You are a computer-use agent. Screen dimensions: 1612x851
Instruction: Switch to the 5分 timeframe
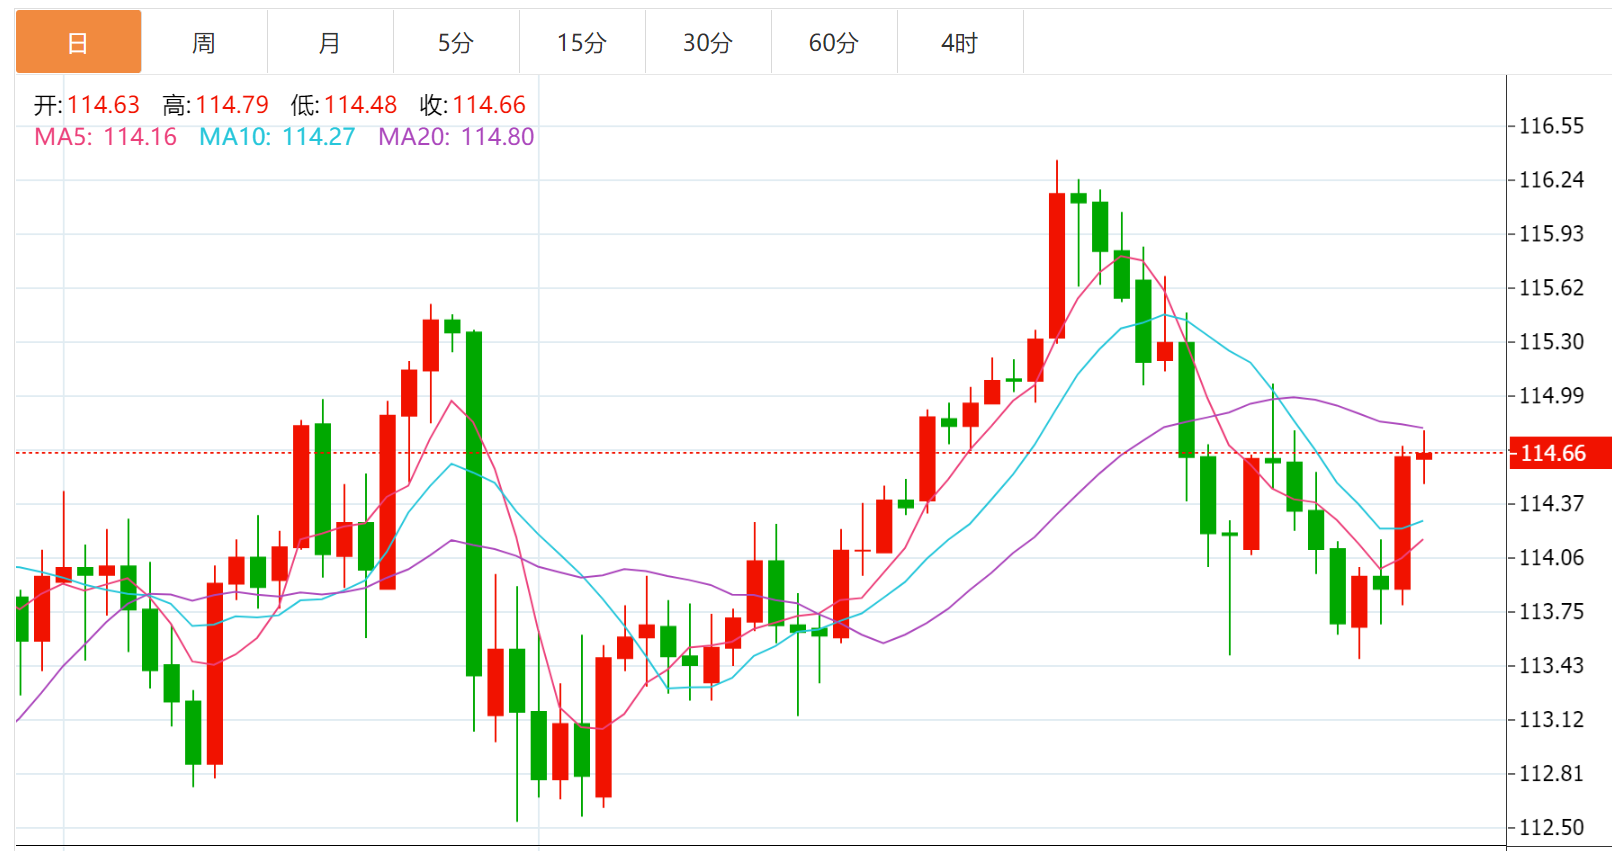click(x=456, y=42)
